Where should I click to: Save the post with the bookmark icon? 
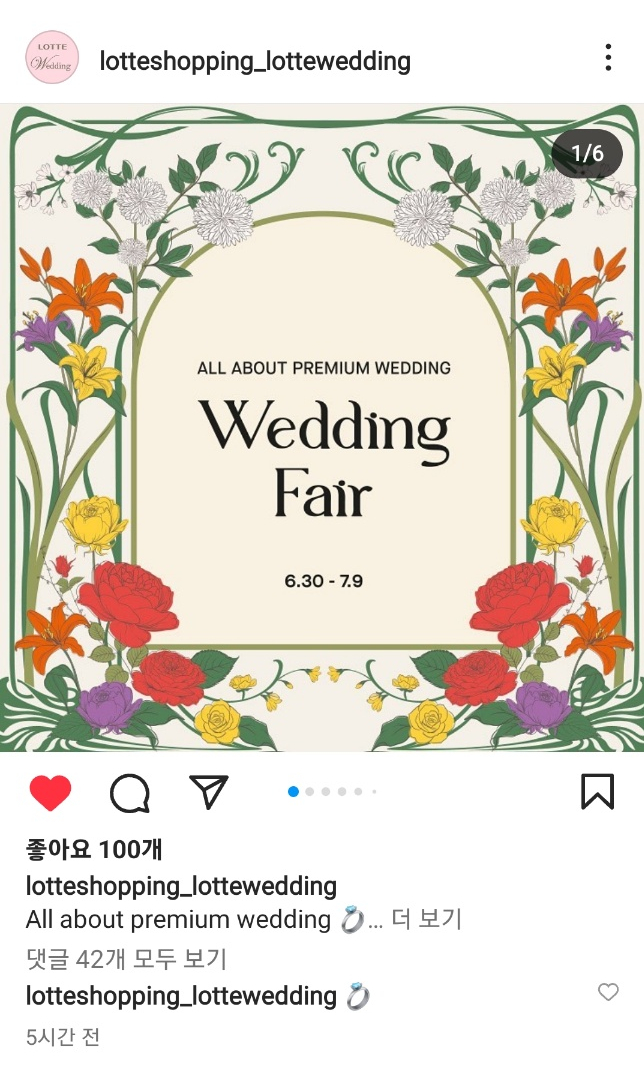tap(597, 792)
